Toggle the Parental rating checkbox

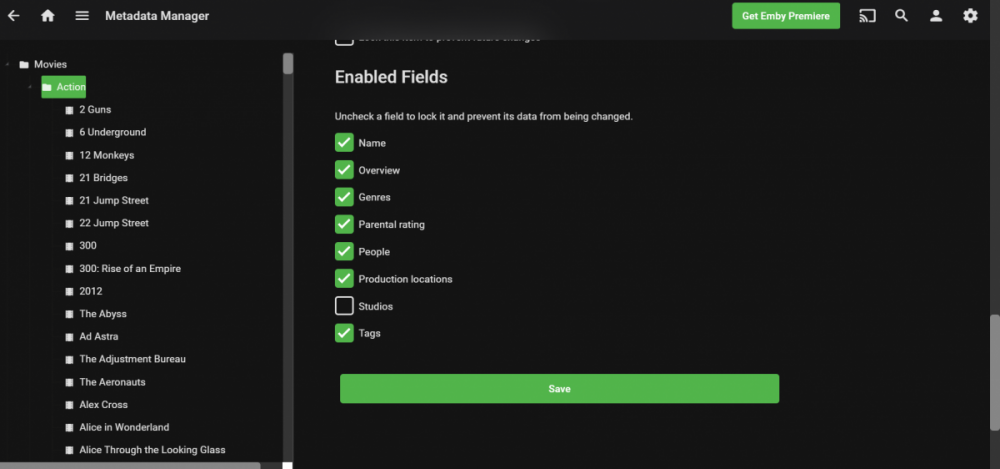pos(344,224)
